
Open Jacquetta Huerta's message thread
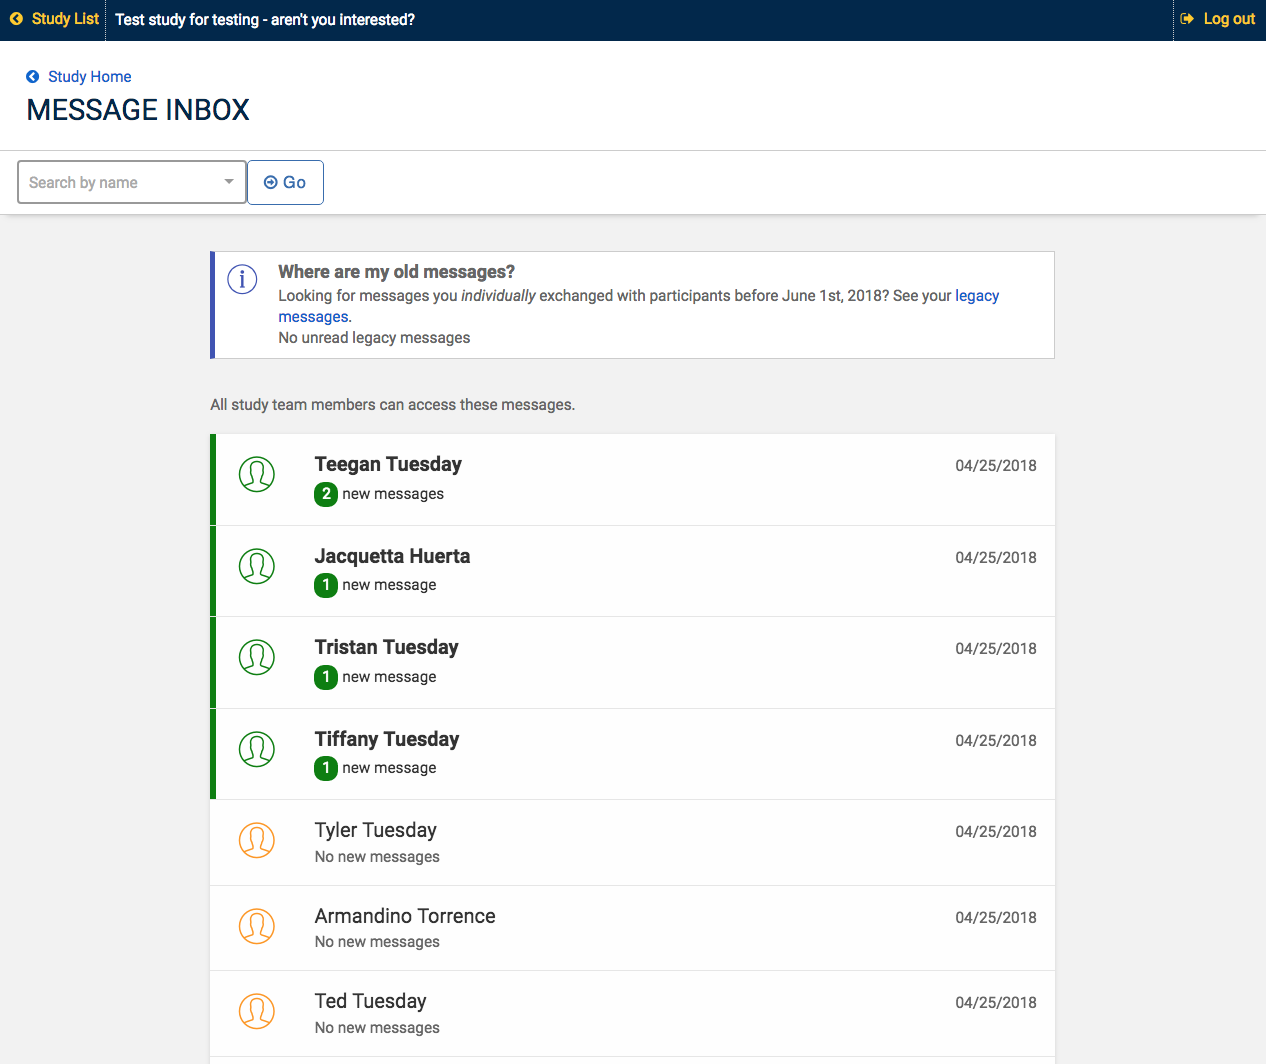click(x=632, y=571)
